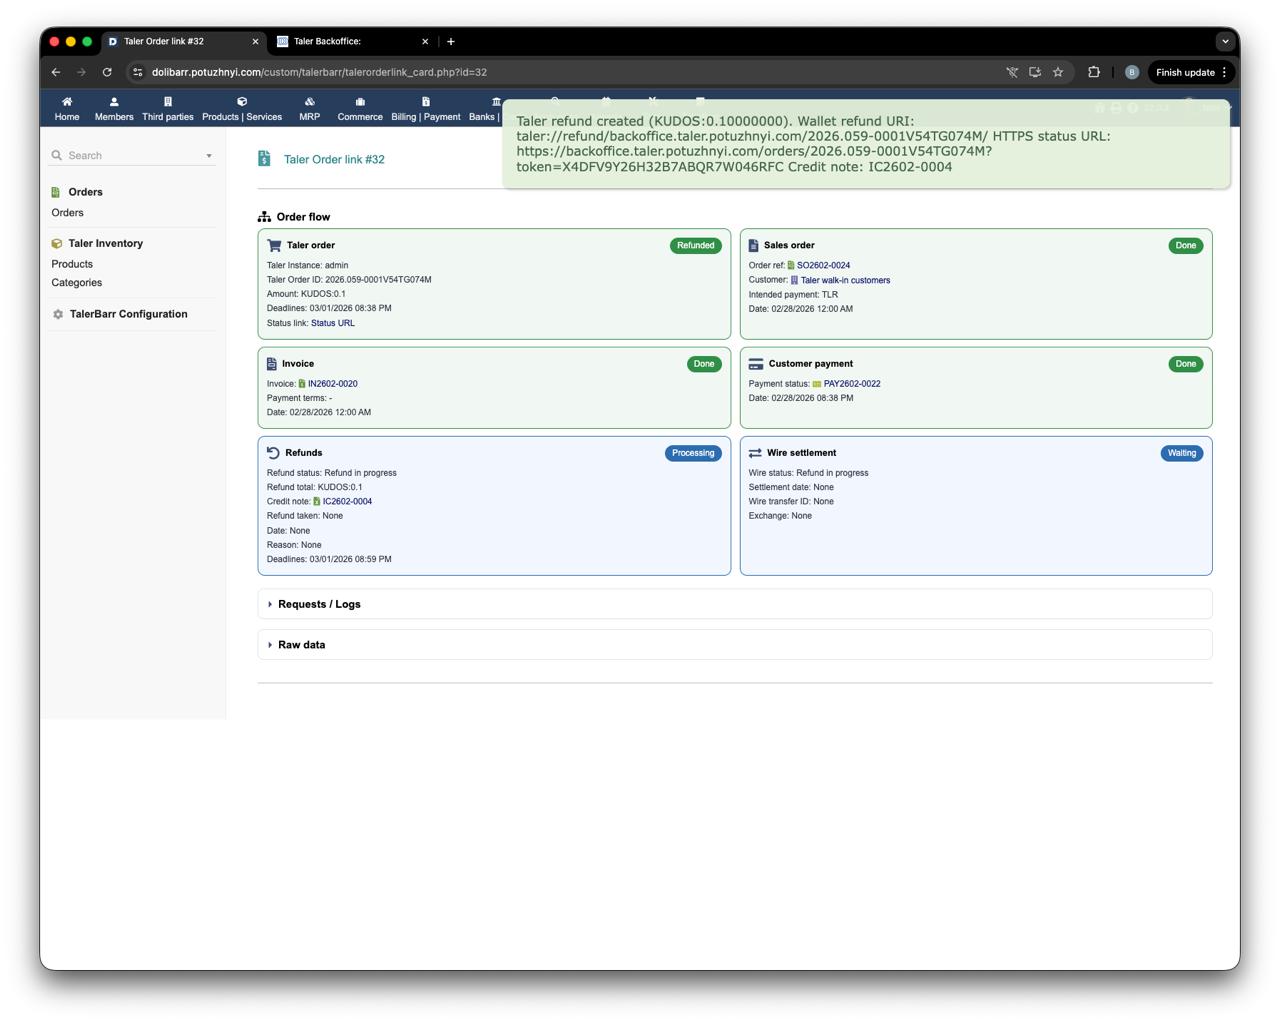The height and width of the screenshot is (1023, 1280).
Task: Open Products | Services module
Action: pos(242,102)
